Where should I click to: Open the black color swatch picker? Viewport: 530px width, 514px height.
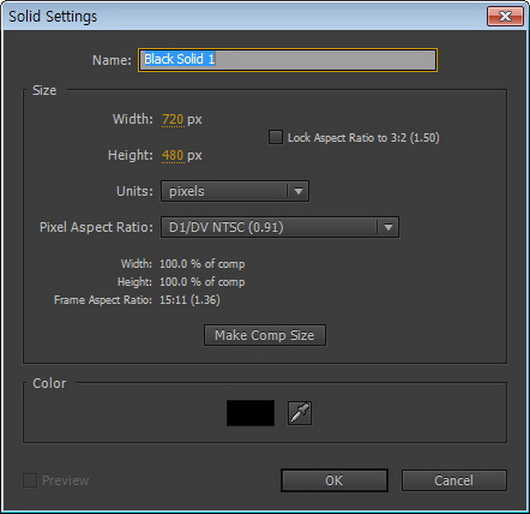coord(250,413)
